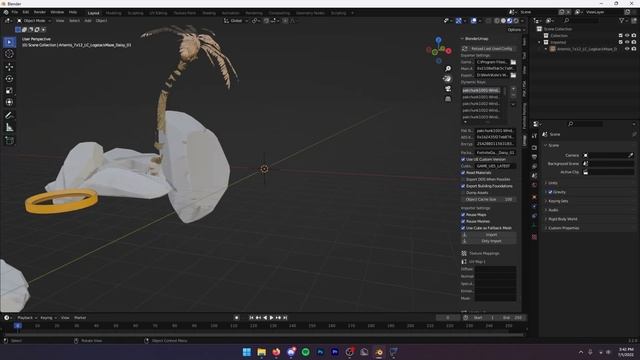
Task: Select the Scale tool
Action: tap(9, 91)
